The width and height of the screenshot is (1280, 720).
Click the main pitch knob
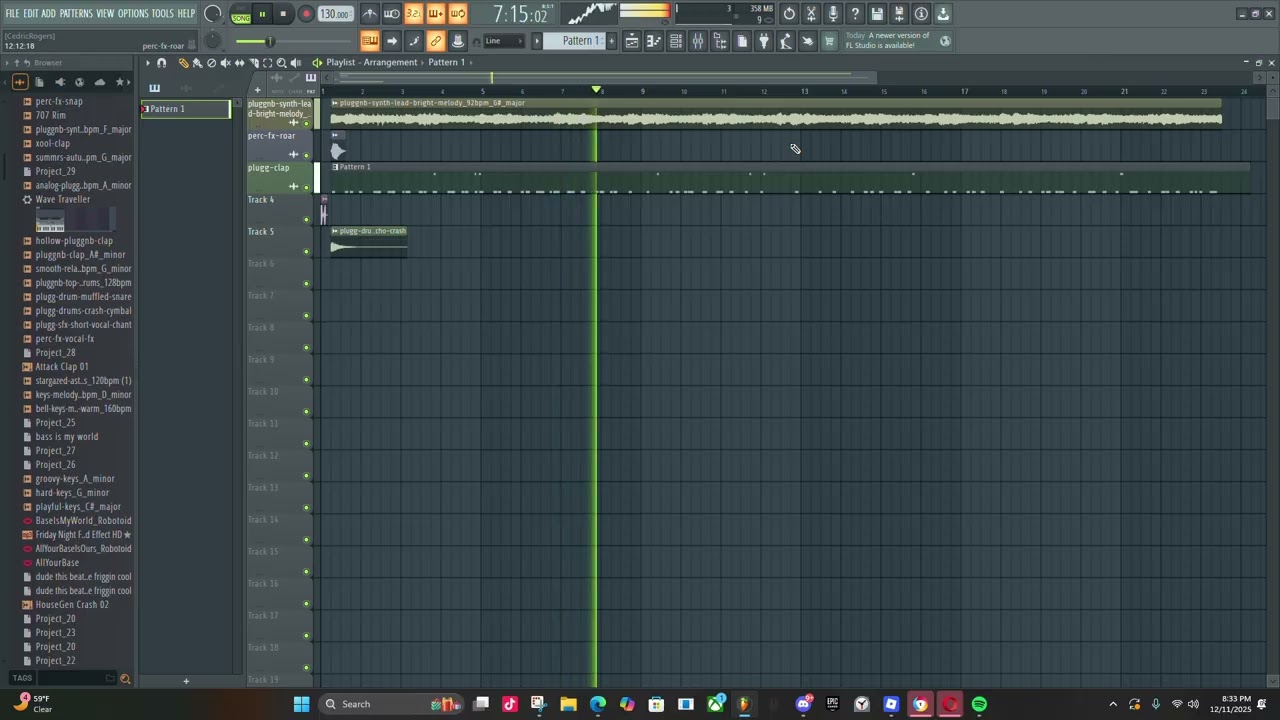click(213, 40)
